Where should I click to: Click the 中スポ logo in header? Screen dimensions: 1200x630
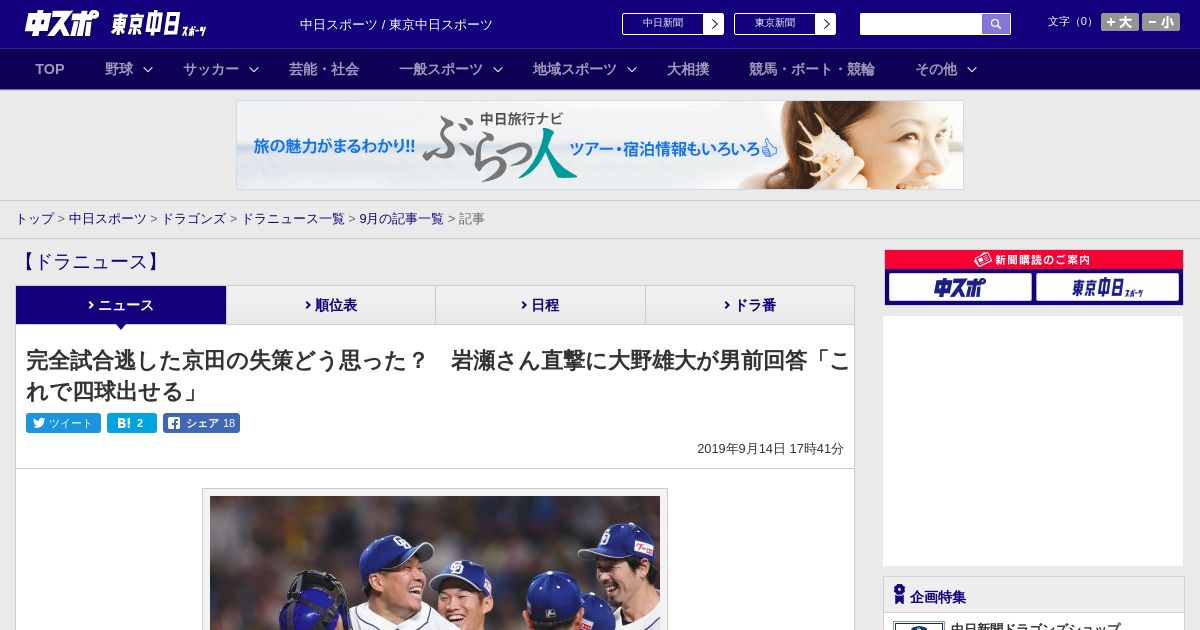61,23
